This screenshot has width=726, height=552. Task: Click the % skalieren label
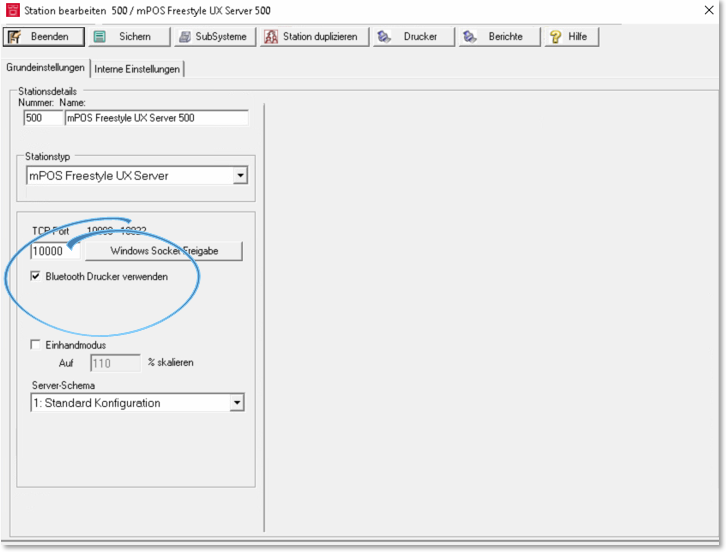(170, 362)
